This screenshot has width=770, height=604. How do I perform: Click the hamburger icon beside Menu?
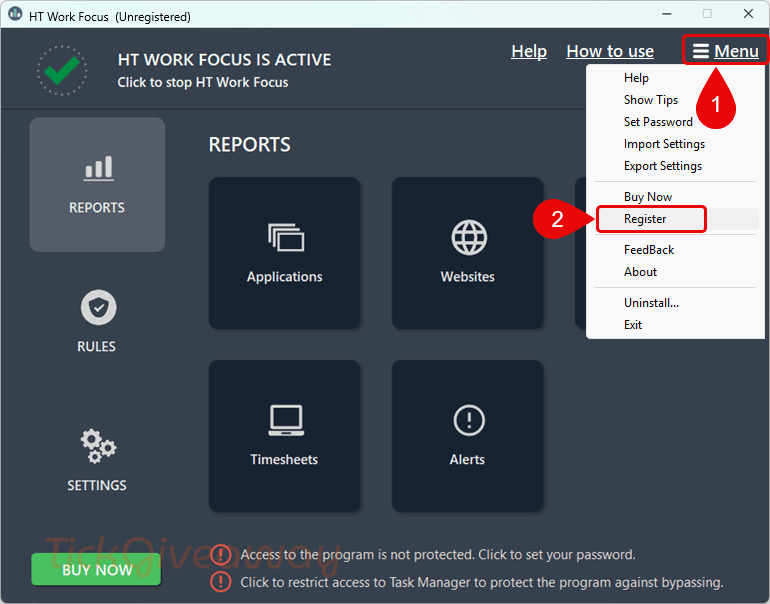pos(701,51)
